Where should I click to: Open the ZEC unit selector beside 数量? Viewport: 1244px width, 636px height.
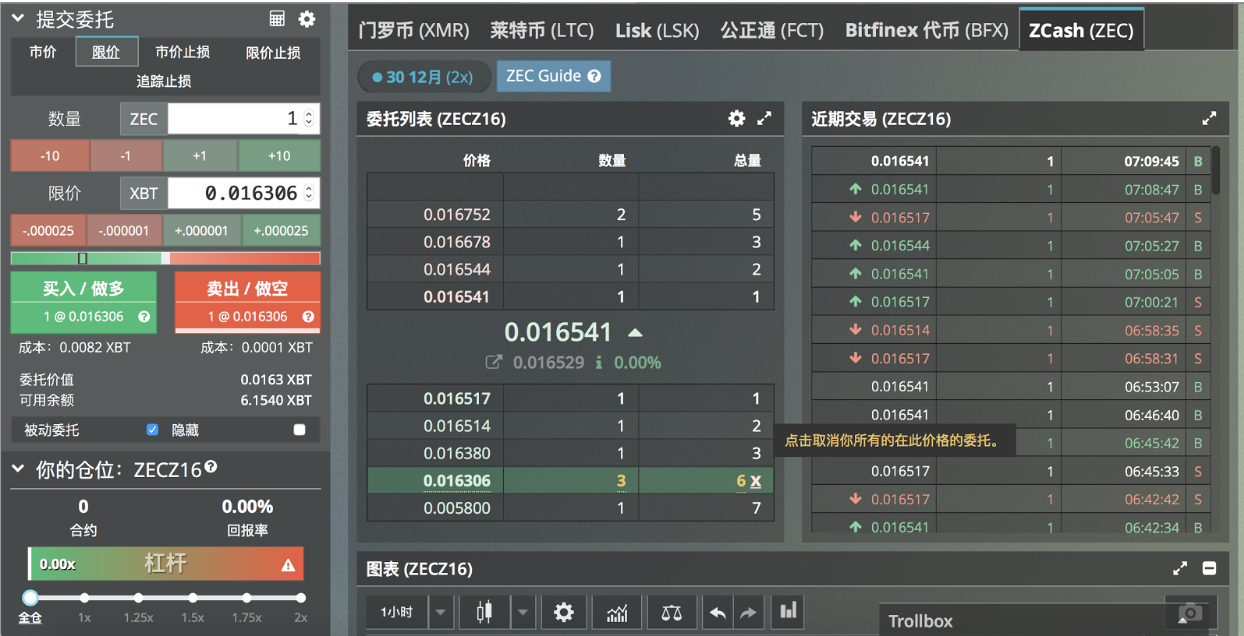point(144,119)
